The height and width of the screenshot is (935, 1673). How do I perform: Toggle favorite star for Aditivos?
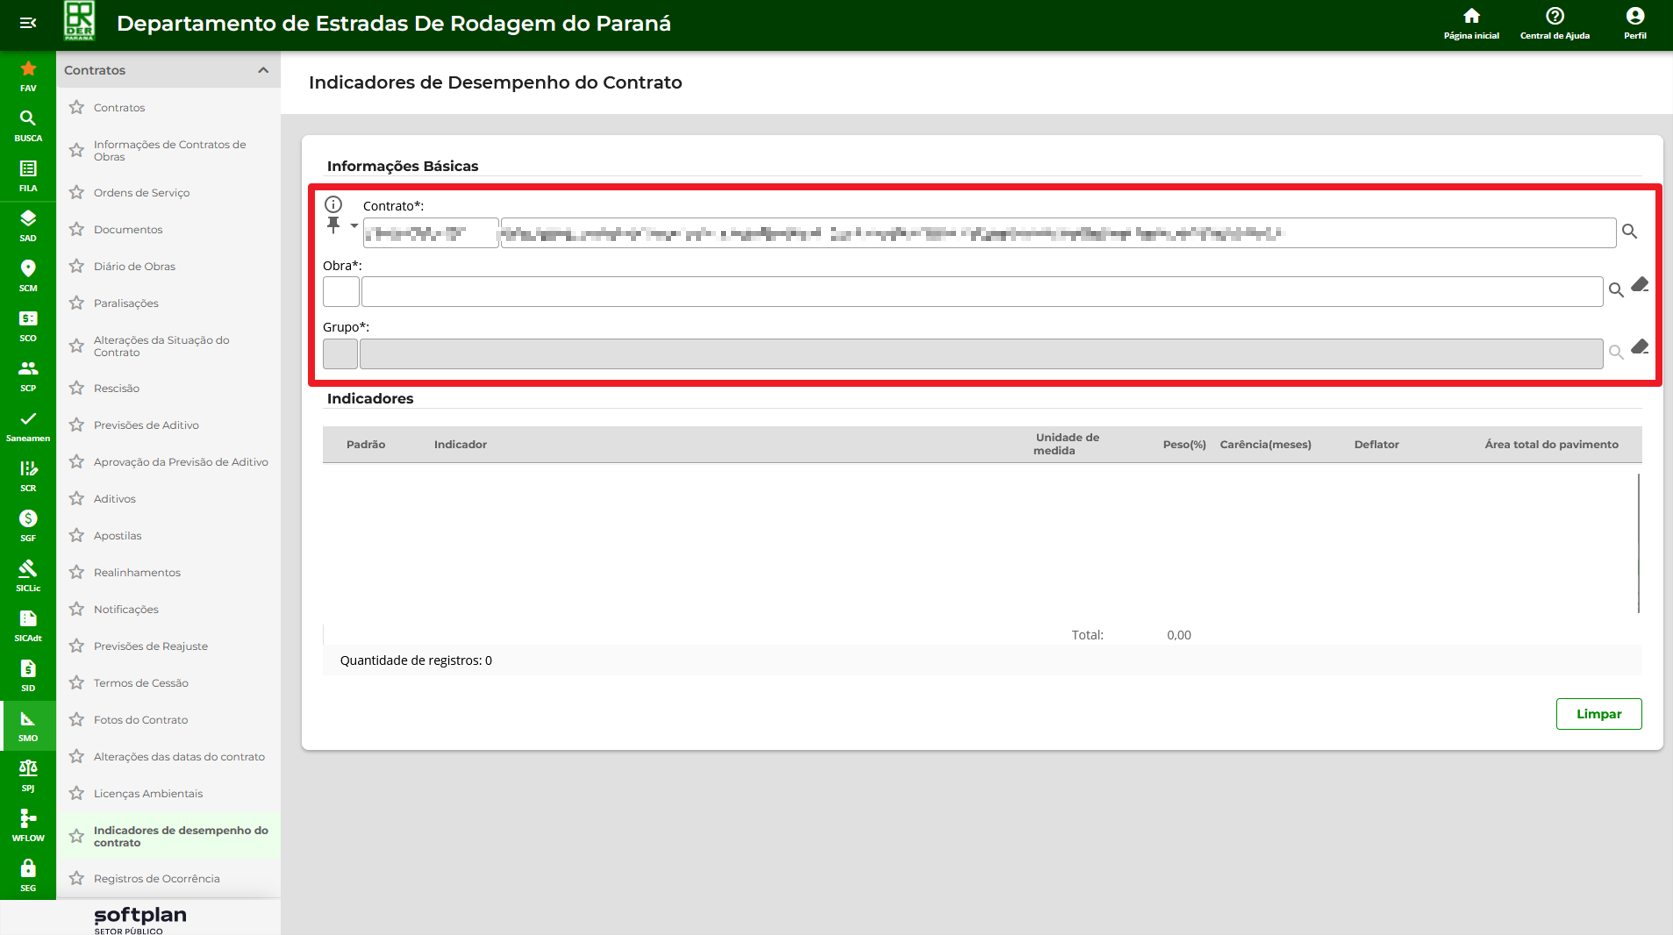pos(77,498)
